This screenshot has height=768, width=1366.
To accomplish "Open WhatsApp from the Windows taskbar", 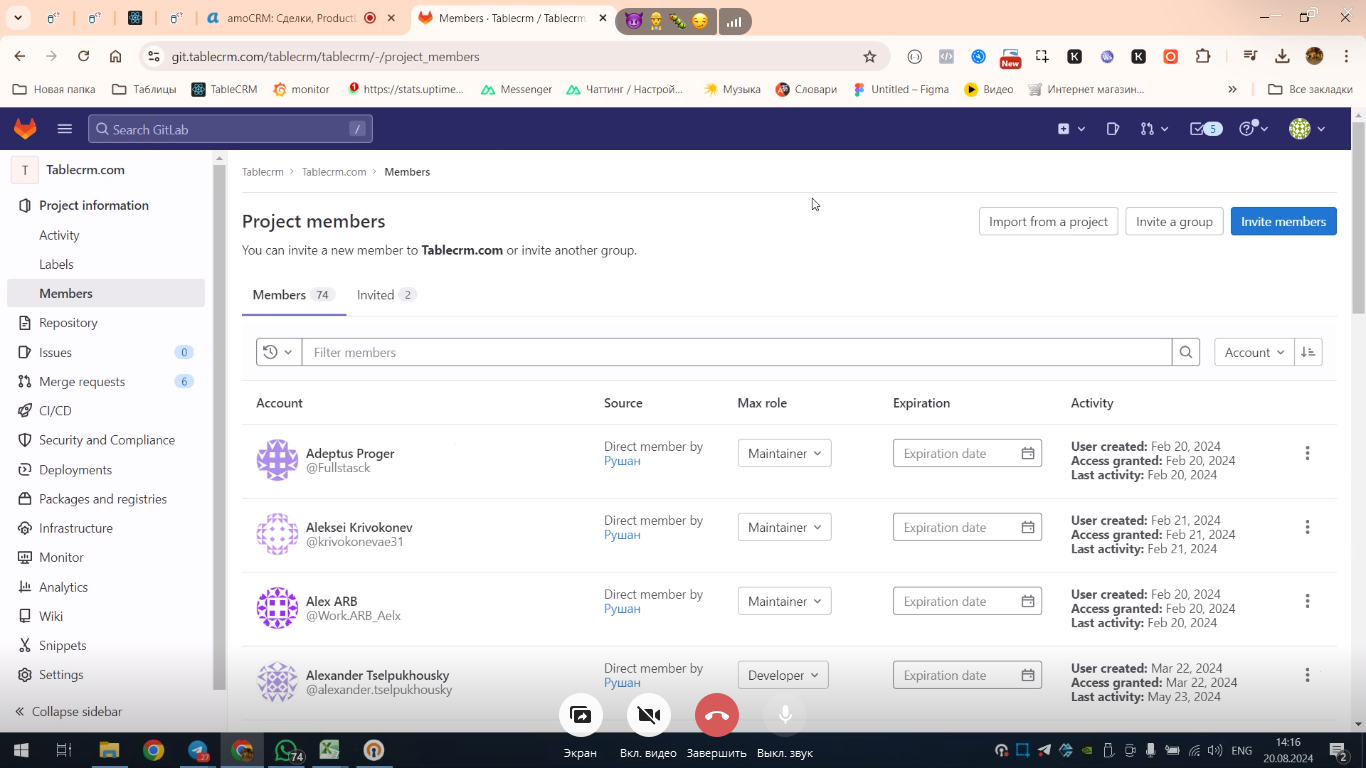I will (288, 750).
